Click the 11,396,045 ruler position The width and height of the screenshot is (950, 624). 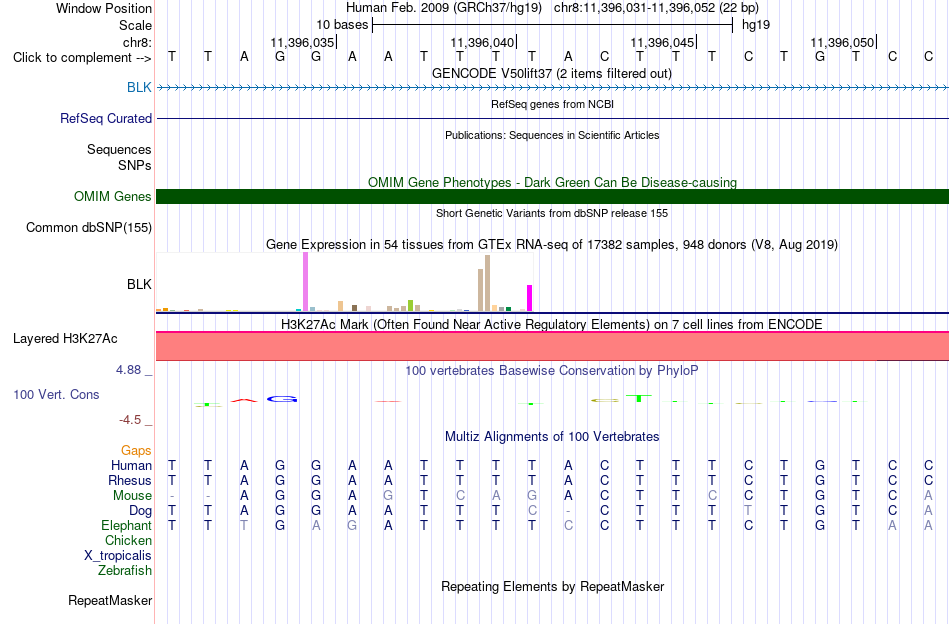pos(662,42)
